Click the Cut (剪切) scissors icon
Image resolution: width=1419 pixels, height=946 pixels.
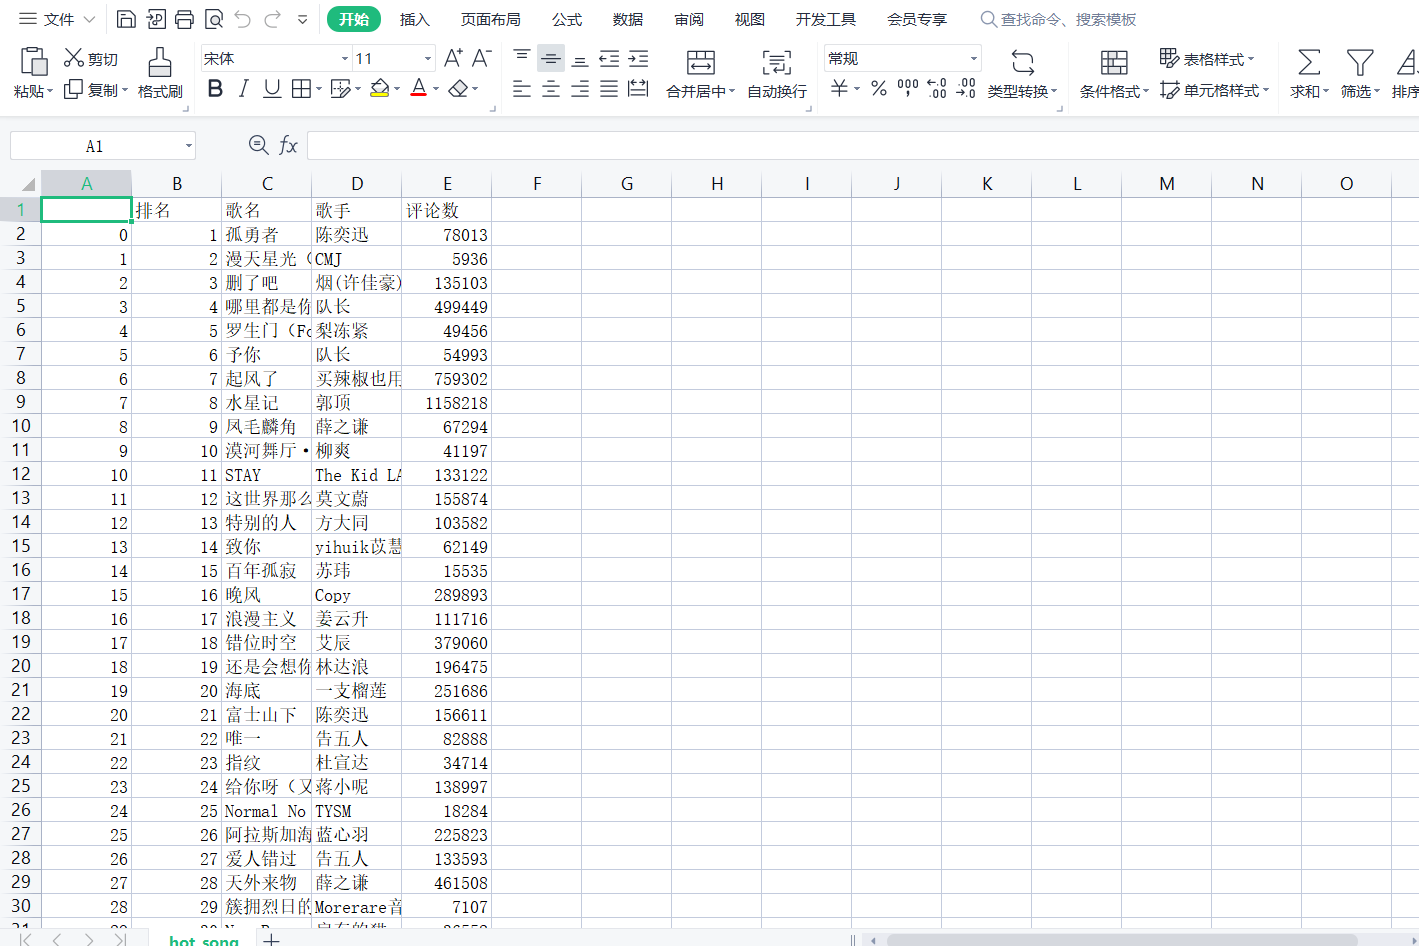74,58
